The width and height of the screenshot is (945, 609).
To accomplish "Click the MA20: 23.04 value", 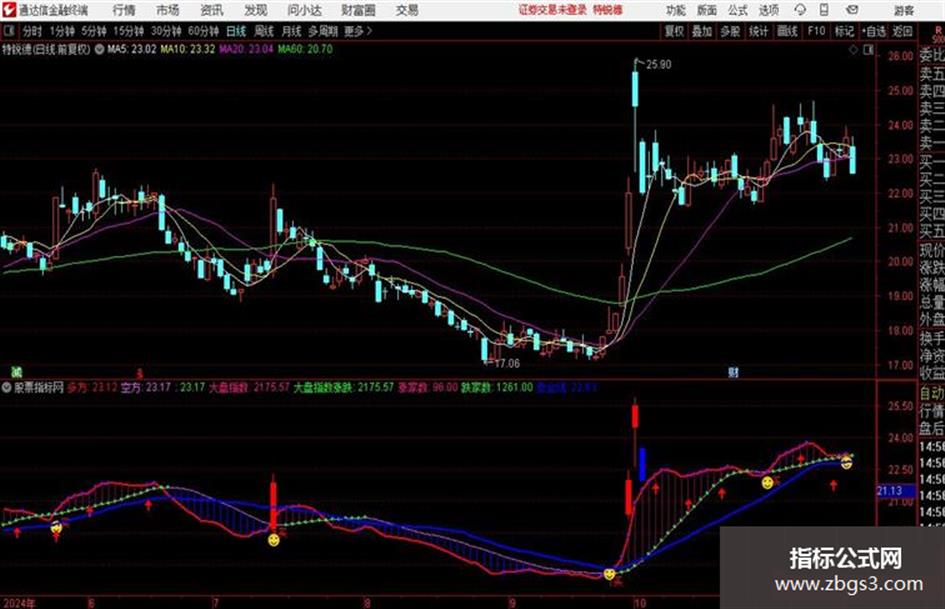I will click(x=246, y=49).
